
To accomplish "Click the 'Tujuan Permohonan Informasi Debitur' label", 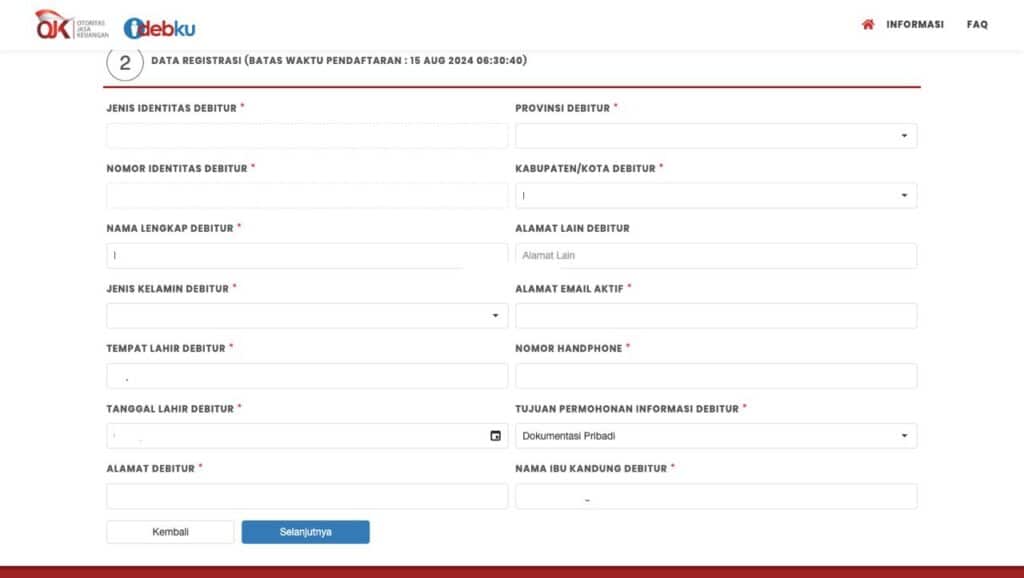I will (x=627, y=409).
